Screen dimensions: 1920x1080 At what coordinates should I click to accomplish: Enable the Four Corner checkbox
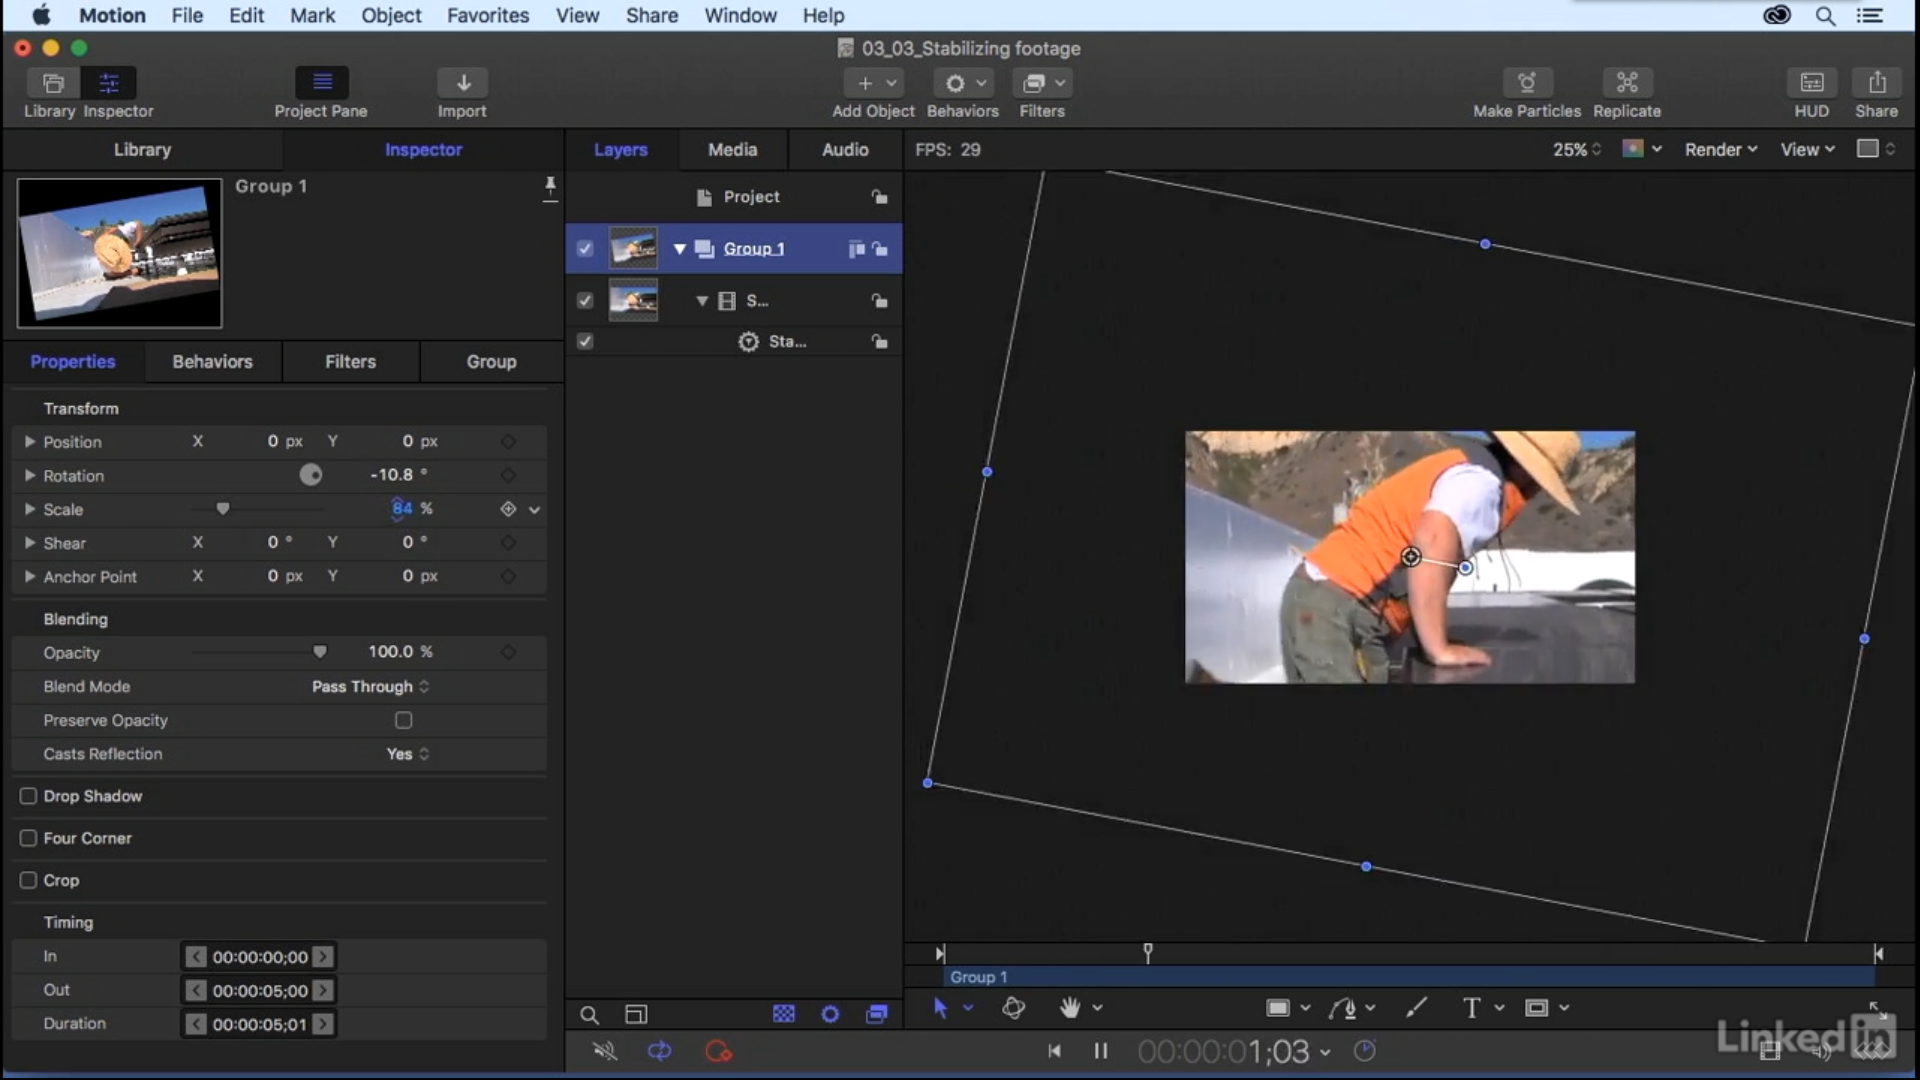click(x=28, y=838)
